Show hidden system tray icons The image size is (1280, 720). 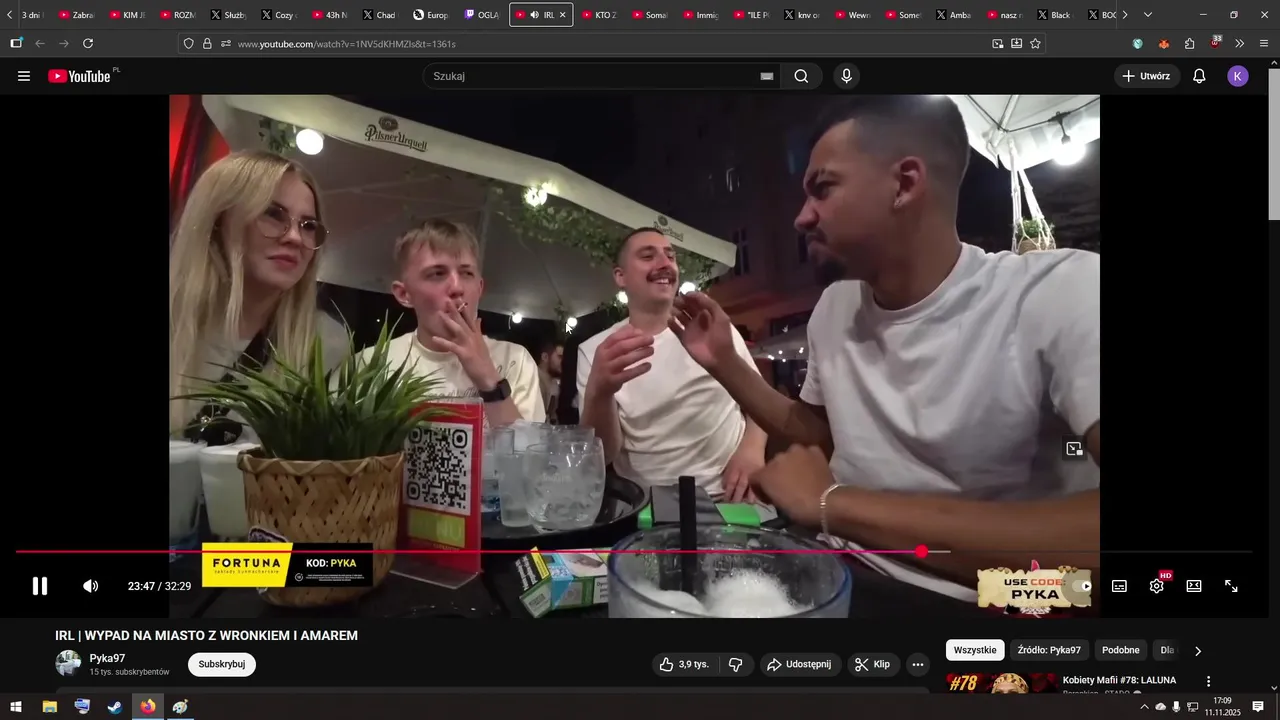(1144, 707)
